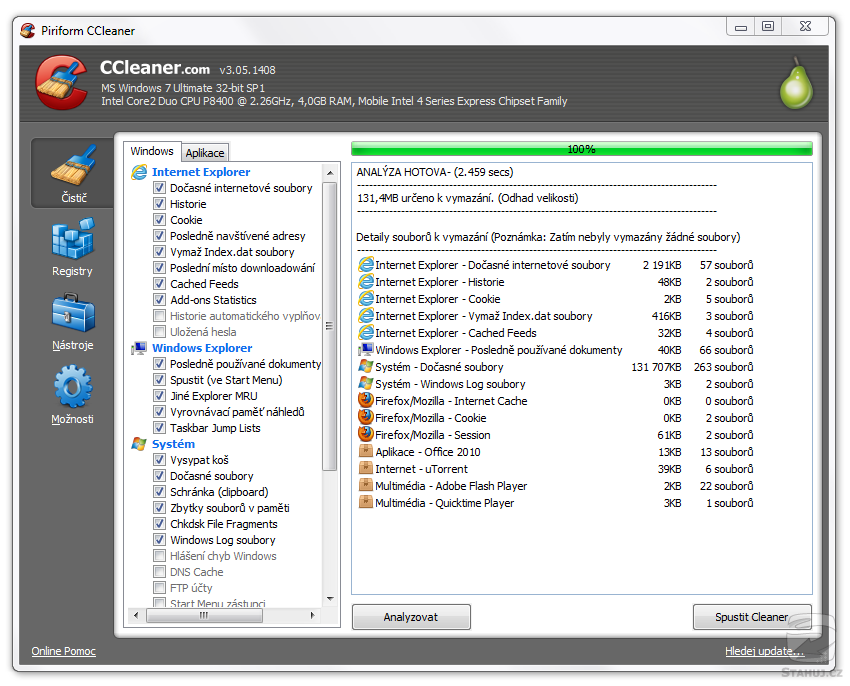Click Firefox icon beside Session result

coord(366,434)
